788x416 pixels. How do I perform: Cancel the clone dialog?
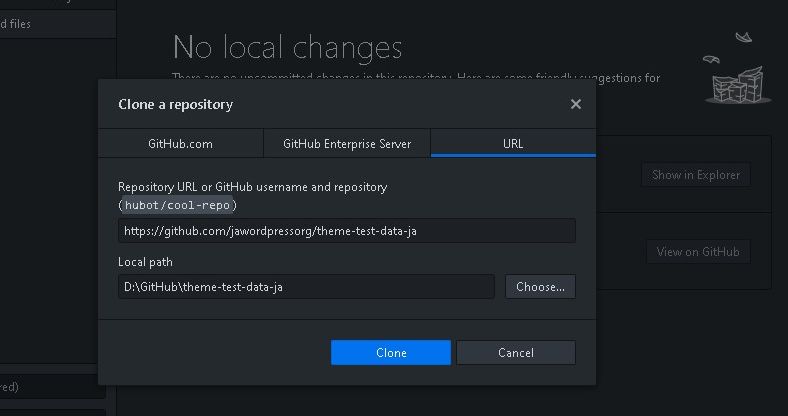515,352
